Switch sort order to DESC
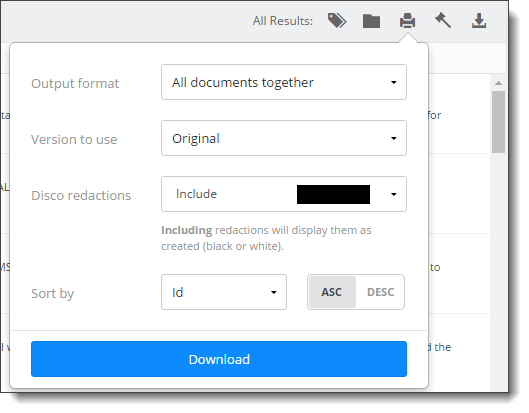Image resolution: width=529 pixels, height=413 pixels. point(380,292)
